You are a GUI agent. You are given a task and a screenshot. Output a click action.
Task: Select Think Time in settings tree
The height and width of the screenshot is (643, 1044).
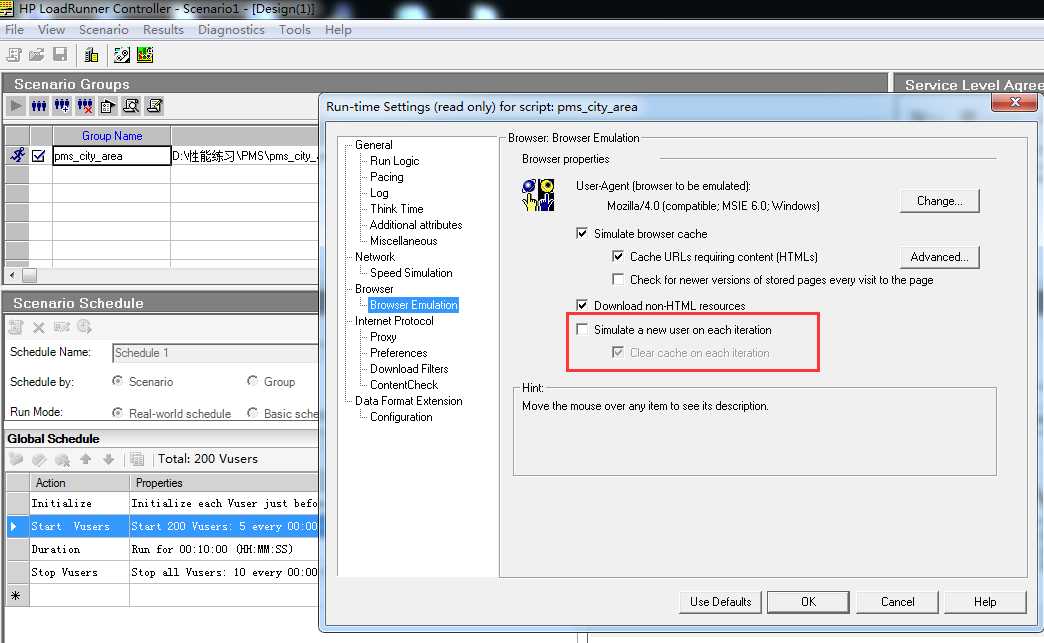396,209
